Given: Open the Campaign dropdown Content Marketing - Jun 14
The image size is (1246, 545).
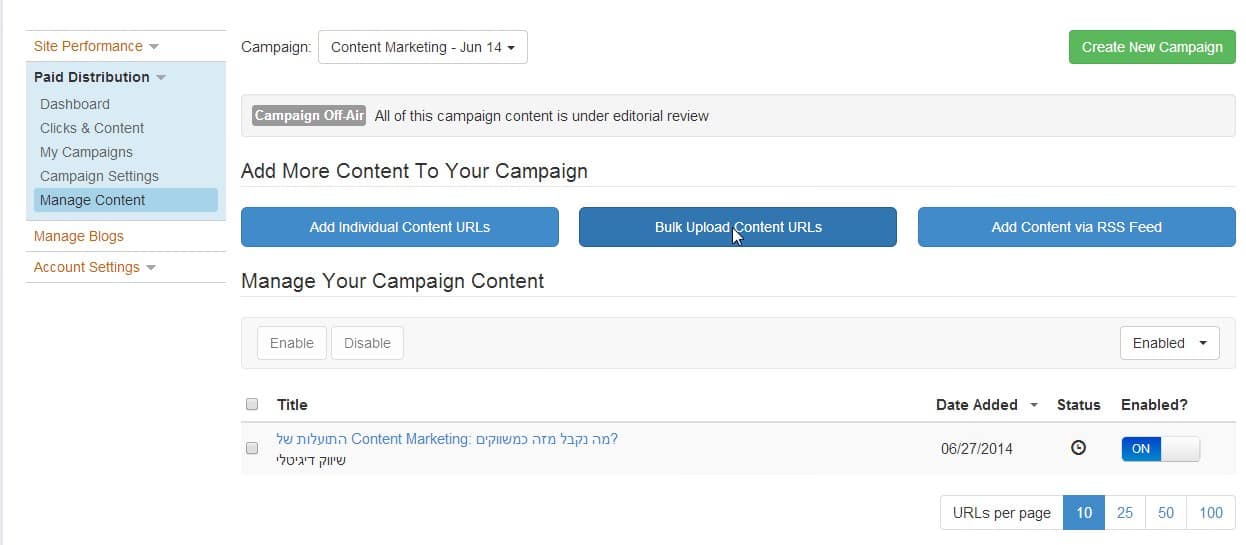Looking at the screenshot, I should (x=423, y=47).
